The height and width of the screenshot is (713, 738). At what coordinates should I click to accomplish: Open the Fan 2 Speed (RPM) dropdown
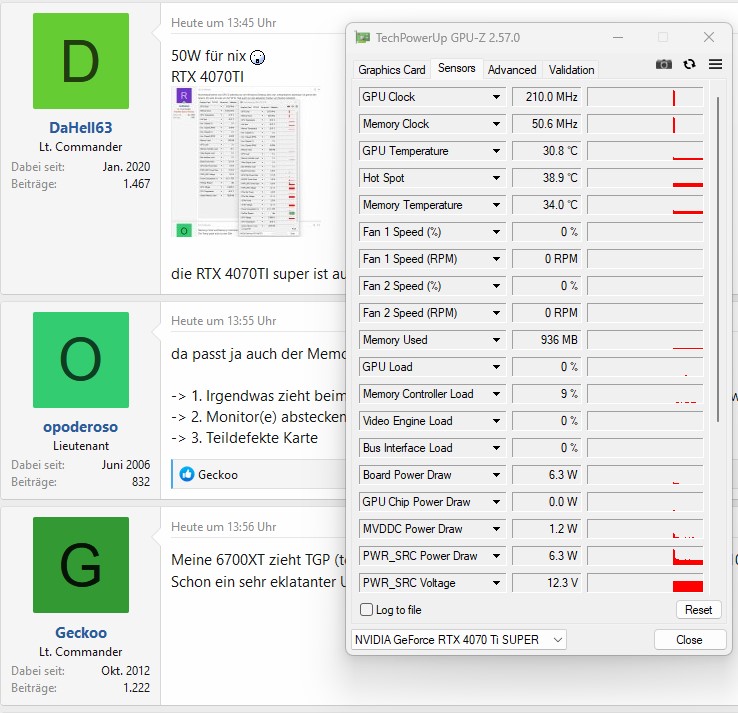coord(496,313)
